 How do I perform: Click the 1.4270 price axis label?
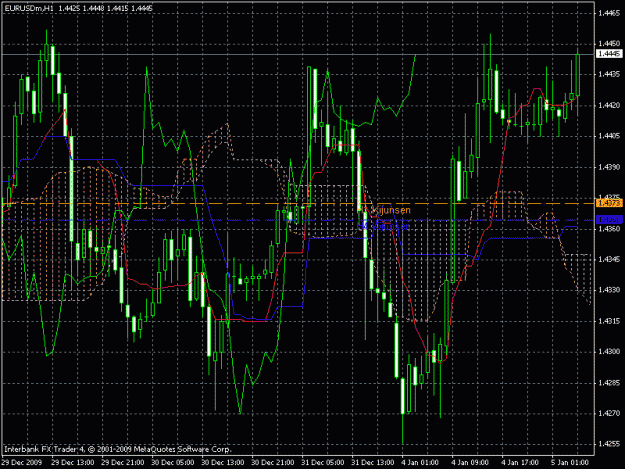(609, 414)
